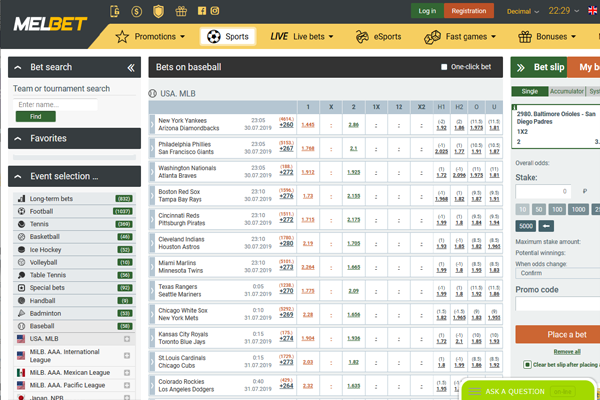This screenshot has width=600, height=400.
Task: Click the dollar payments icon
Action: click(136, 11)
